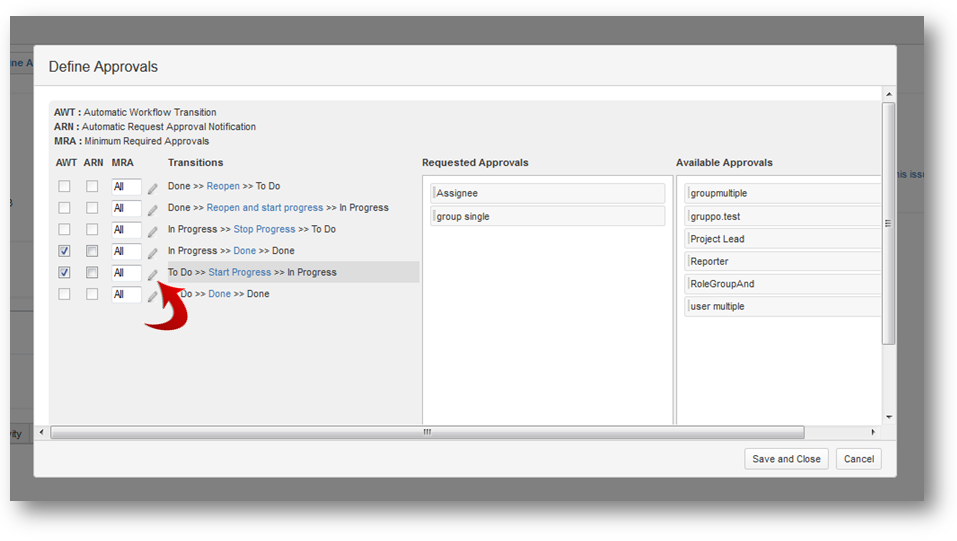This screenshot has height=541, width=957.
Task: Click pencil icon for Done Reopen To Do row
Action: click(153, 187)
